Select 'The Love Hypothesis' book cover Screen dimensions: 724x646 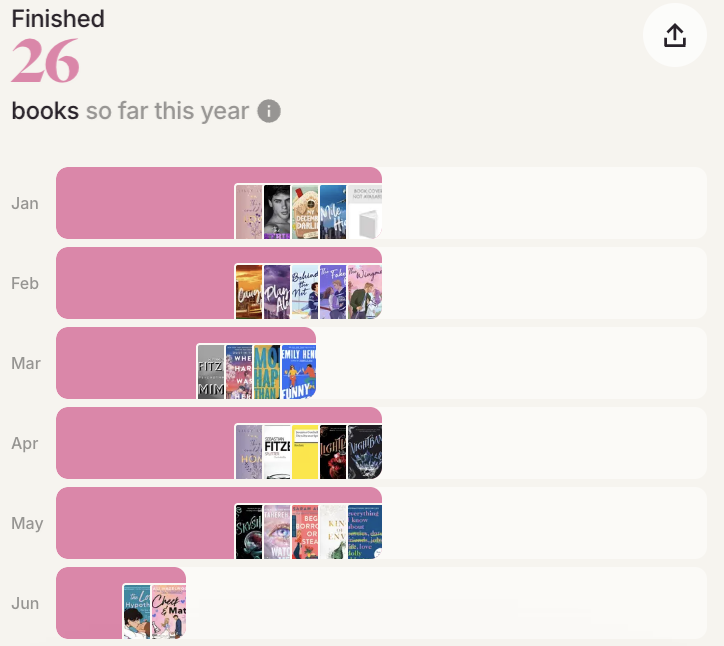(137, 611)
